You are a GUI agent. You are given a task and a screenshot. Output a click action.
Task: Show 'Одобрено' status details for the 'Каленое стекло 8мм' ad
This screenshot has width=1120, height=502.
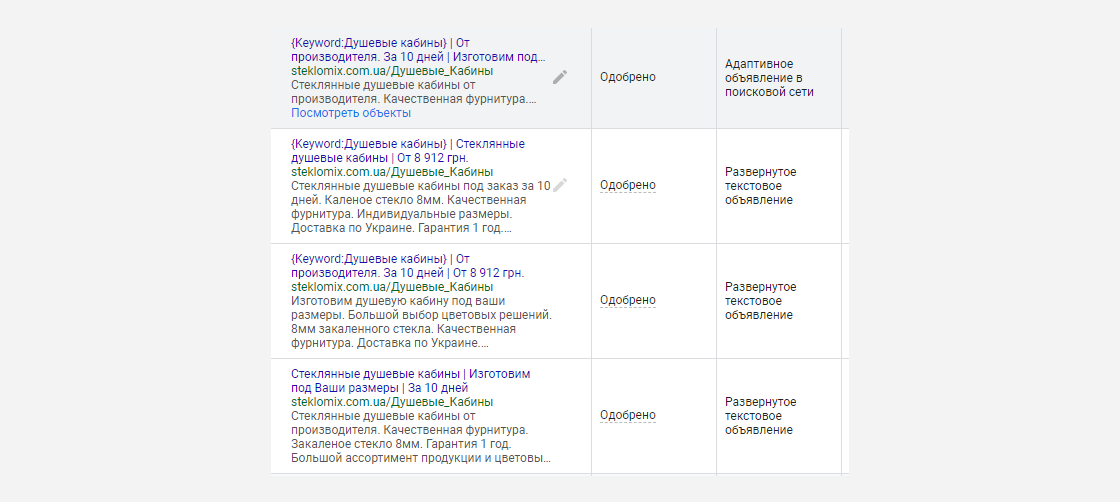628,185
